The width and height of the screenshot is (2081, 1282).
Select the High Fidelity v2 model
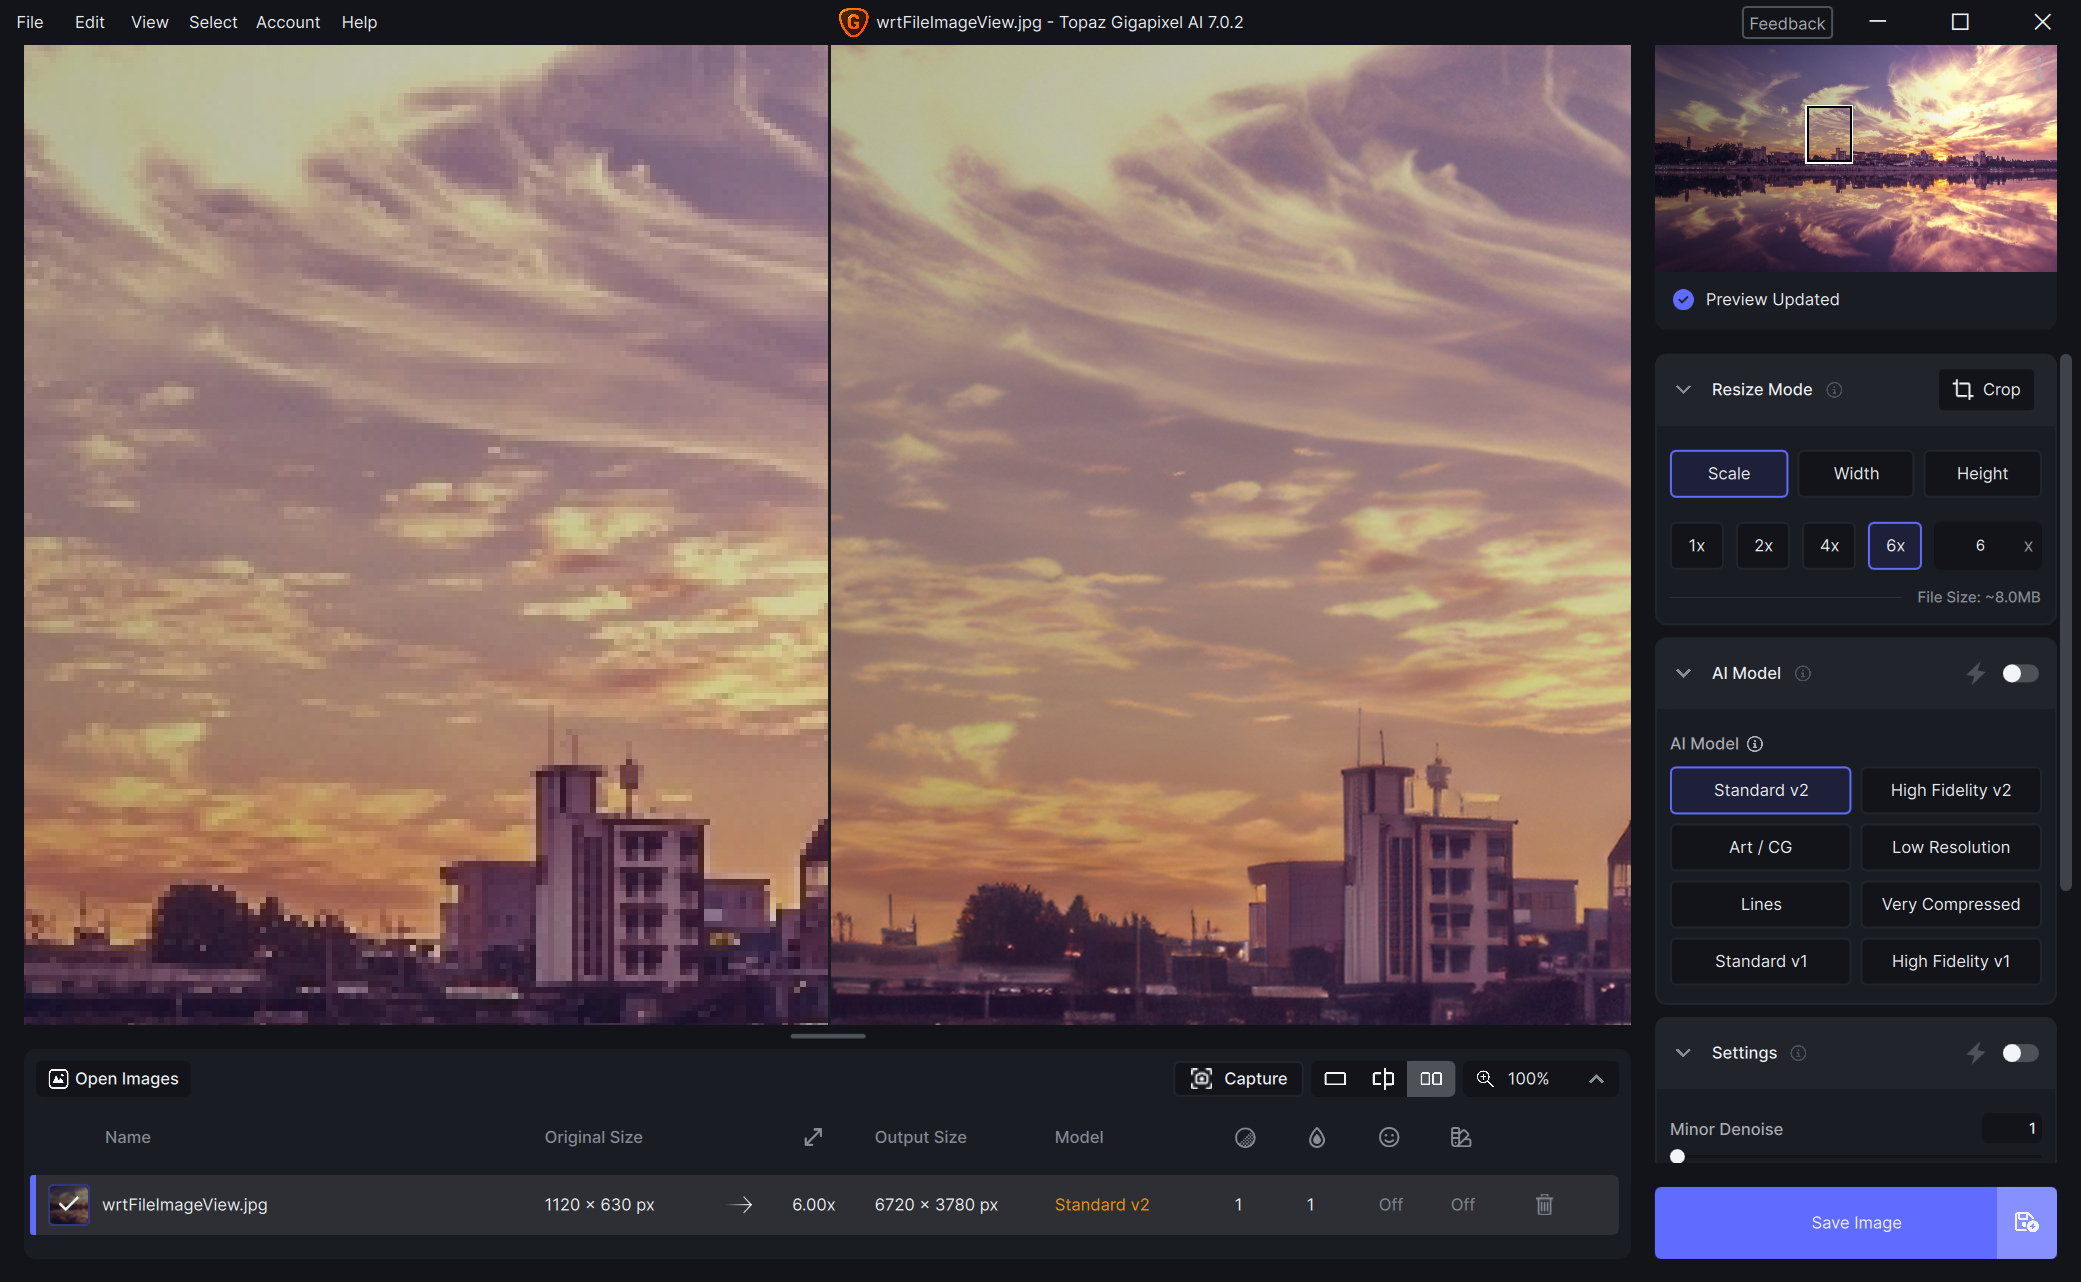click(1950, 790)
